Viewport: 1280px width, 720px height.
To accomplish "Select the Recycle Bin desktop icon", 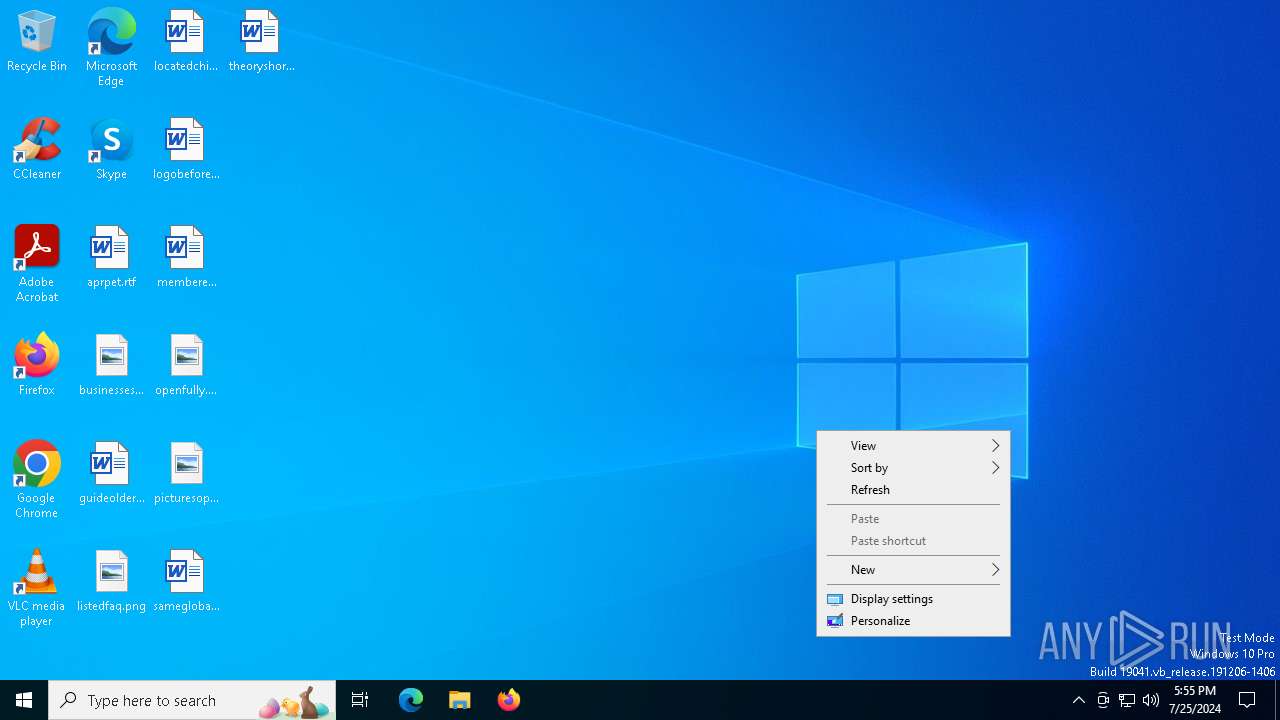I will [x=37, y=42].
